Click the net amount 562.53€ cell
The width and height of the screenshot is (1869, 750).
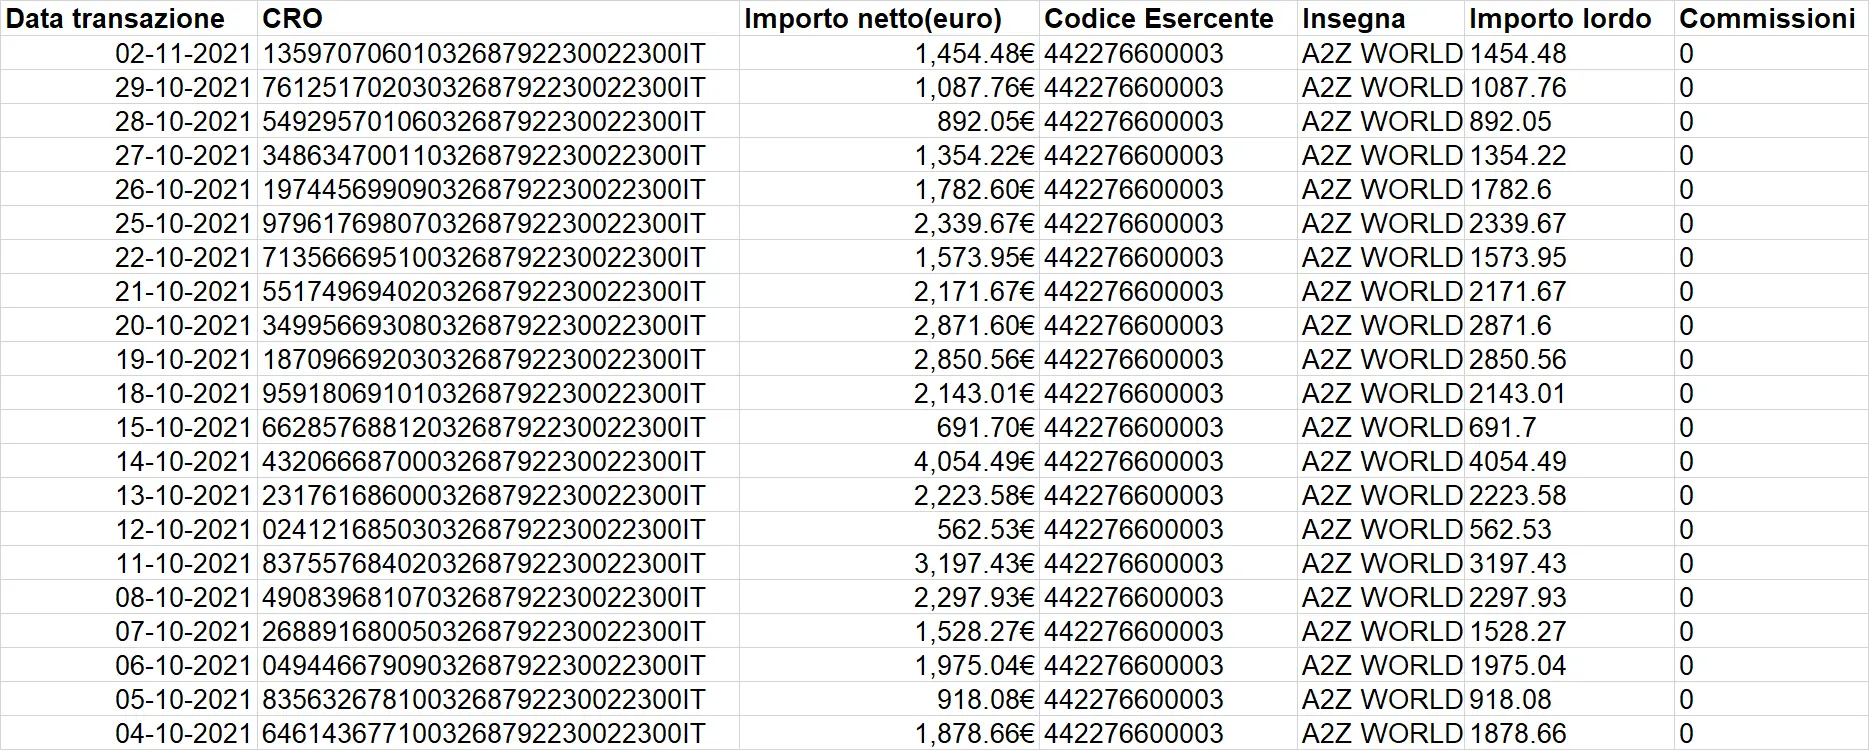coord(984,530)
